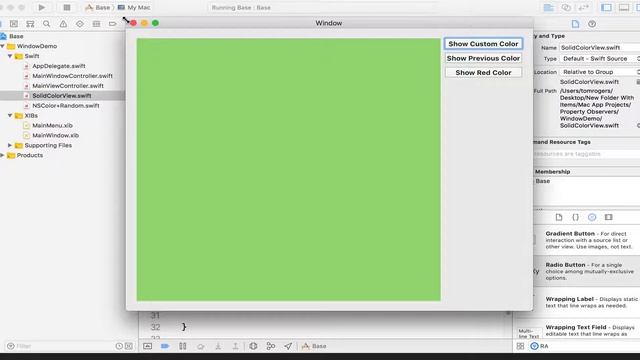This screenshot has height=360, width=640.
Task: Open the Location dropdown Relative to Group
Action: tap(600, 72)
